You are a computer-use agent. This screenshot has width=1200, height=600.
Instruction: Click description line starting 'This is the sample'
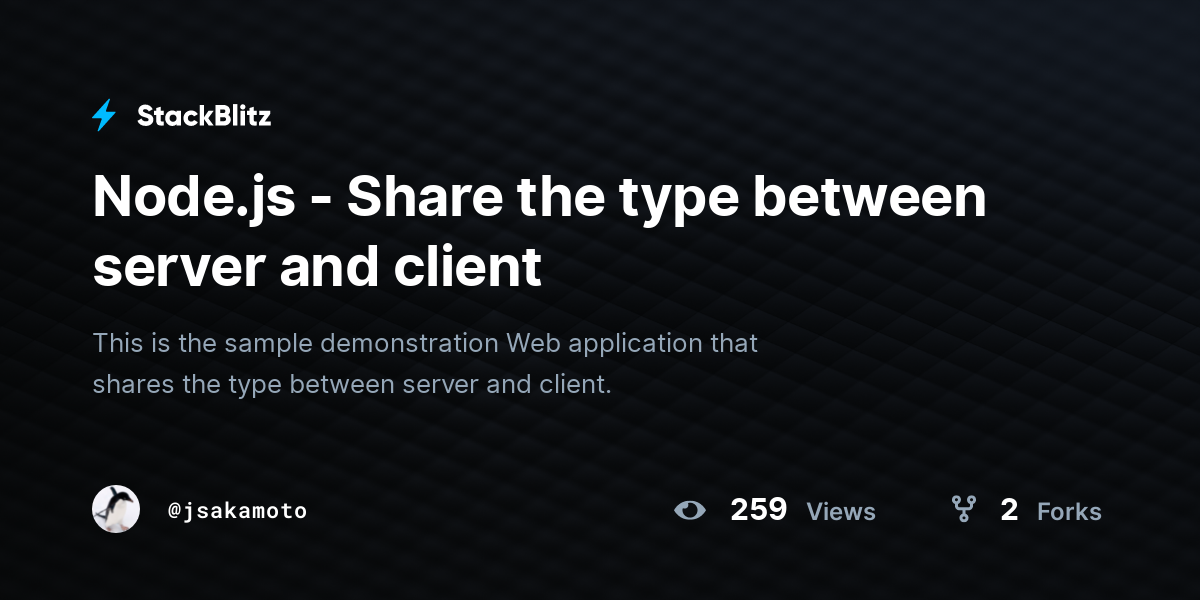(x=425, y=343)
